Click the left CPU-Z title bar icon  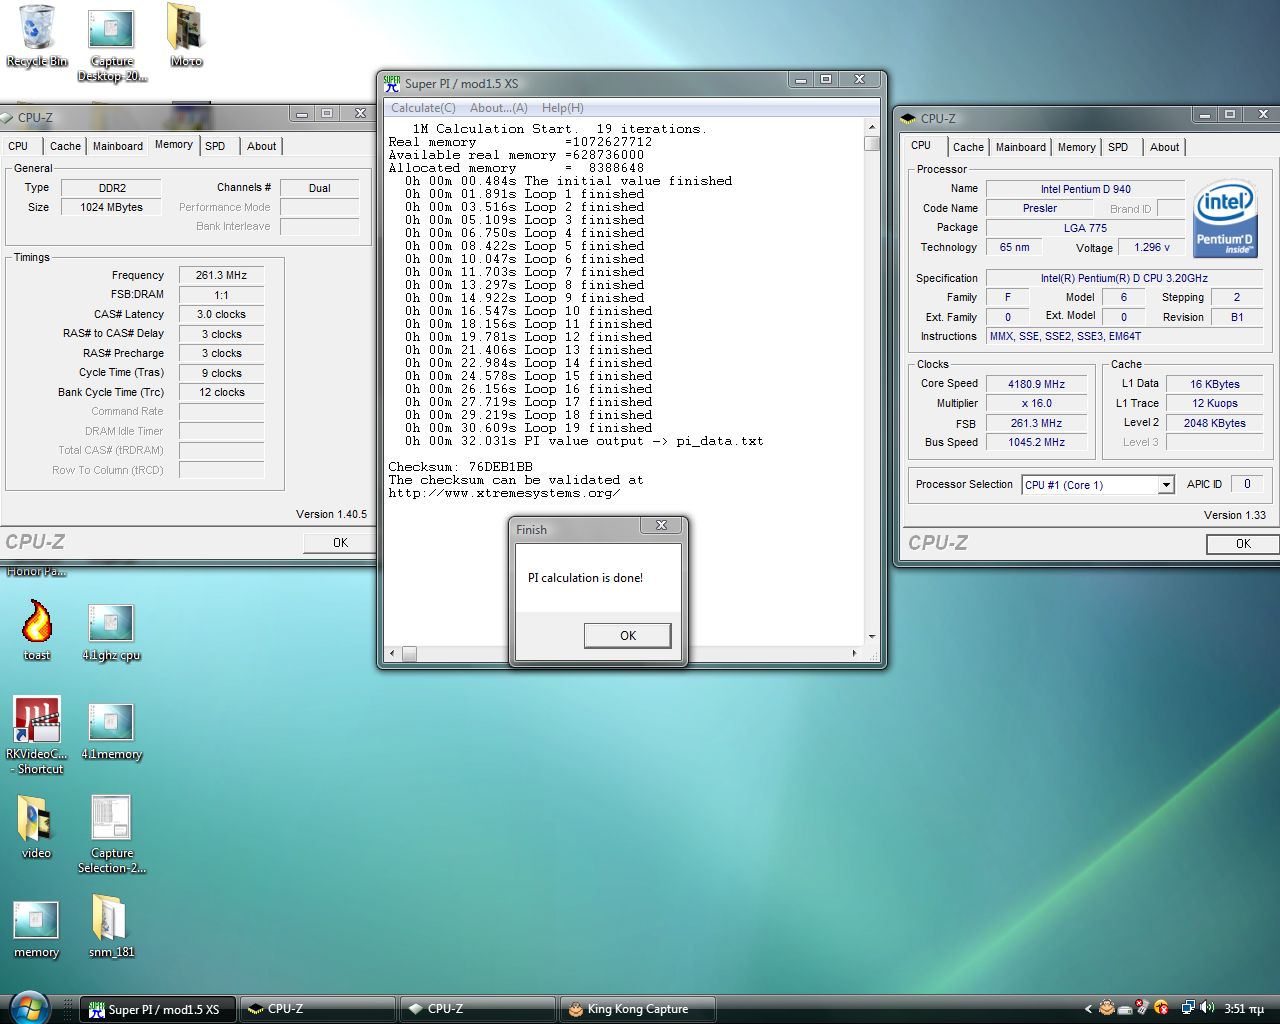pos(6,117)
